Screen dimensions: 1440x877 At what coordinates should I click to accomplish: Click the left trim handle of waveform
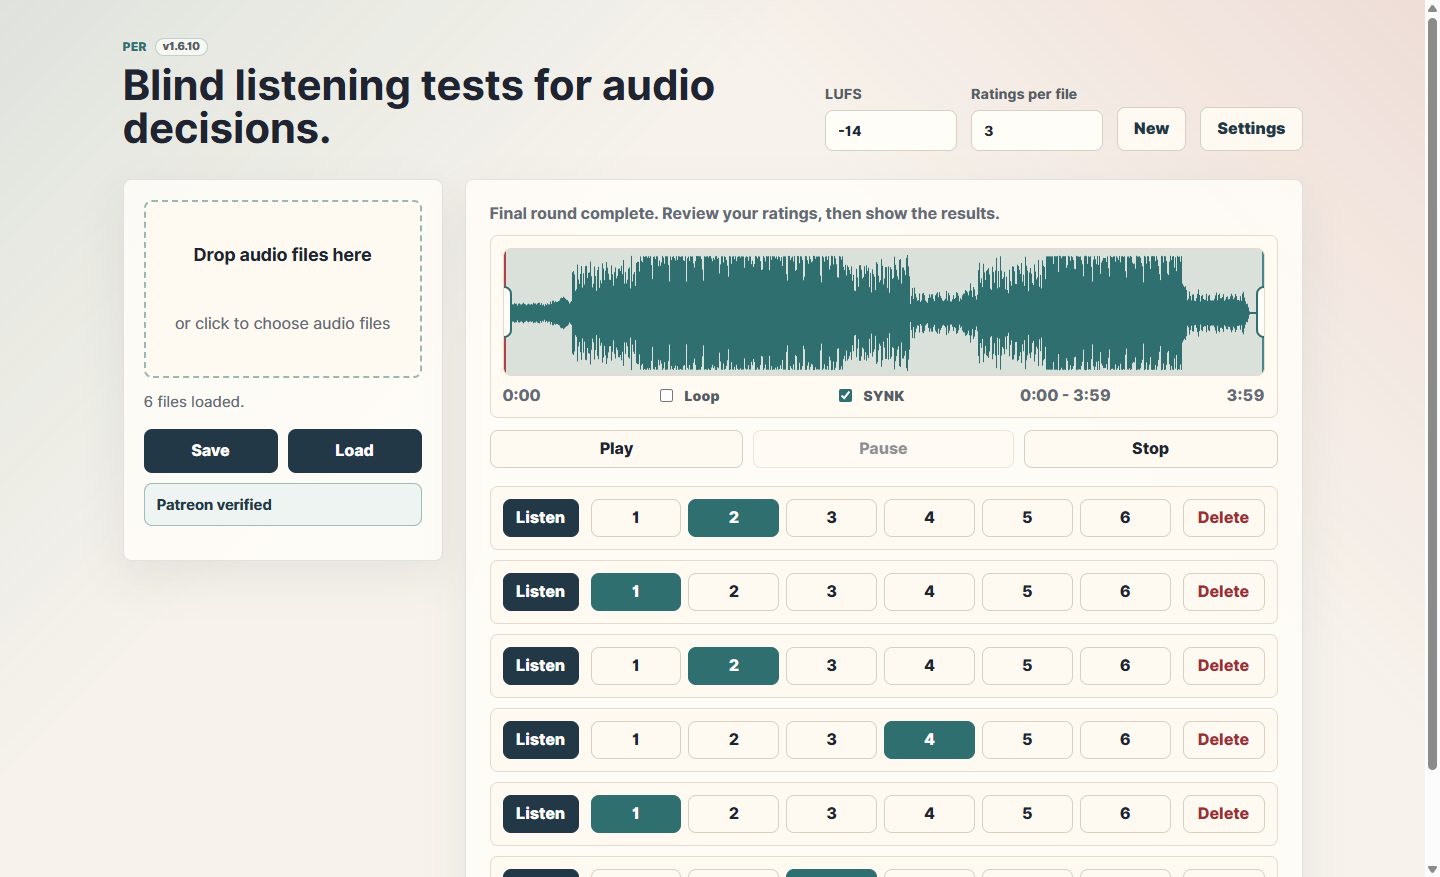coord(507,312)
